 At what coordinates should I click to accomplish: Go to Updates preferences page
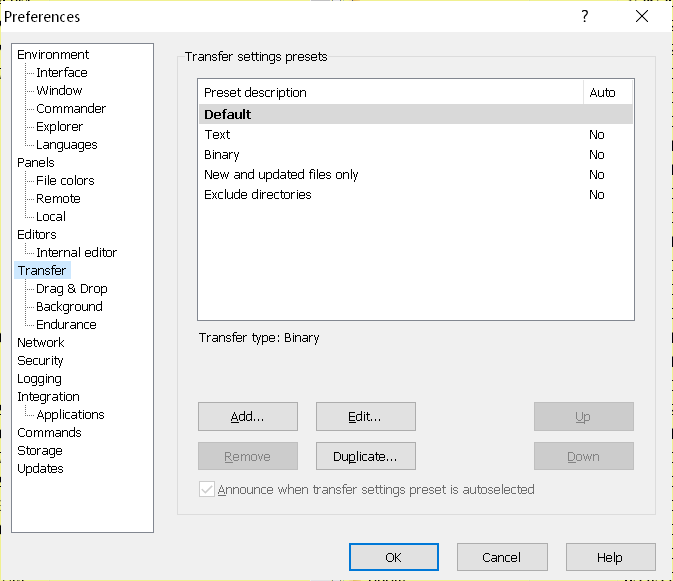40,469
